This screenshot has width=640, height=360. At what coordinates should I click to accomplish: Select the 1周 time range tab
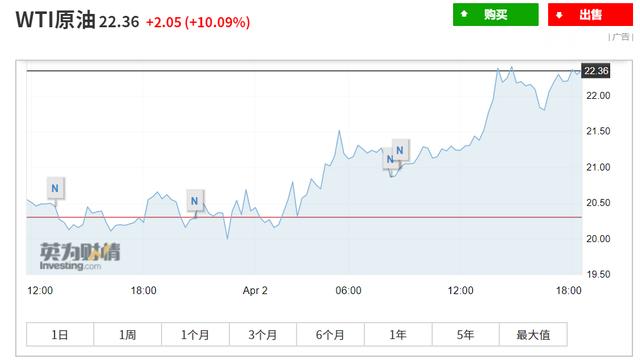click(x=128, y=335)
